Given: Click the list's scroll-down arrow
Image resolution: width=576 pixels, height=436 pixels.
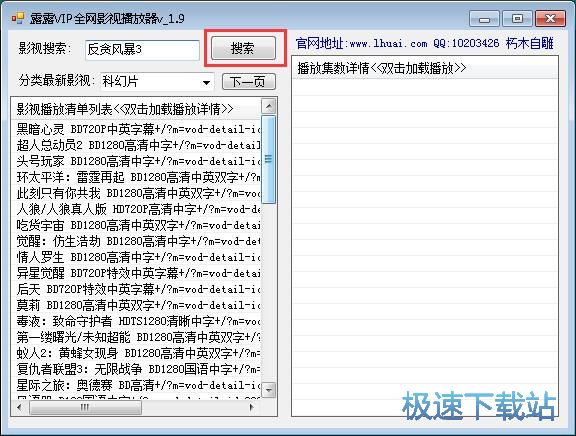Looking at the screenshot, I should click(269, 390).
